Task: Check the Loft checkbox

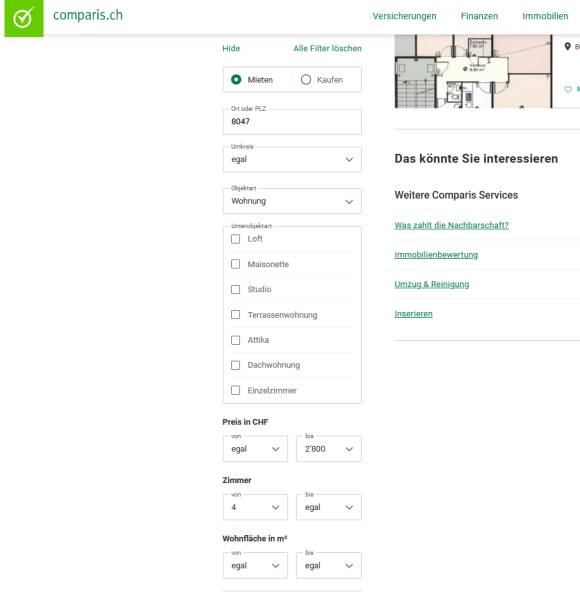Action: (x=235, y=239)
